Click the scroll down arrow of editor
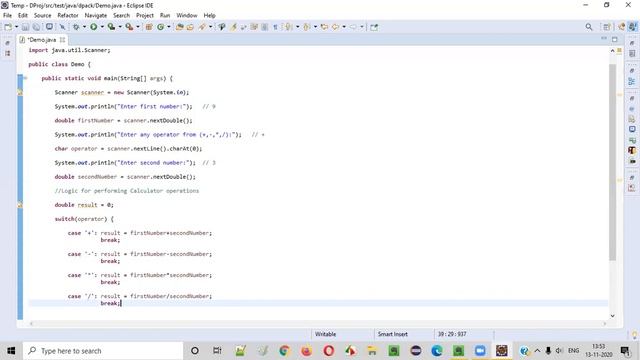The height and width of the screenshot is (360, 640). click(612, 316)
